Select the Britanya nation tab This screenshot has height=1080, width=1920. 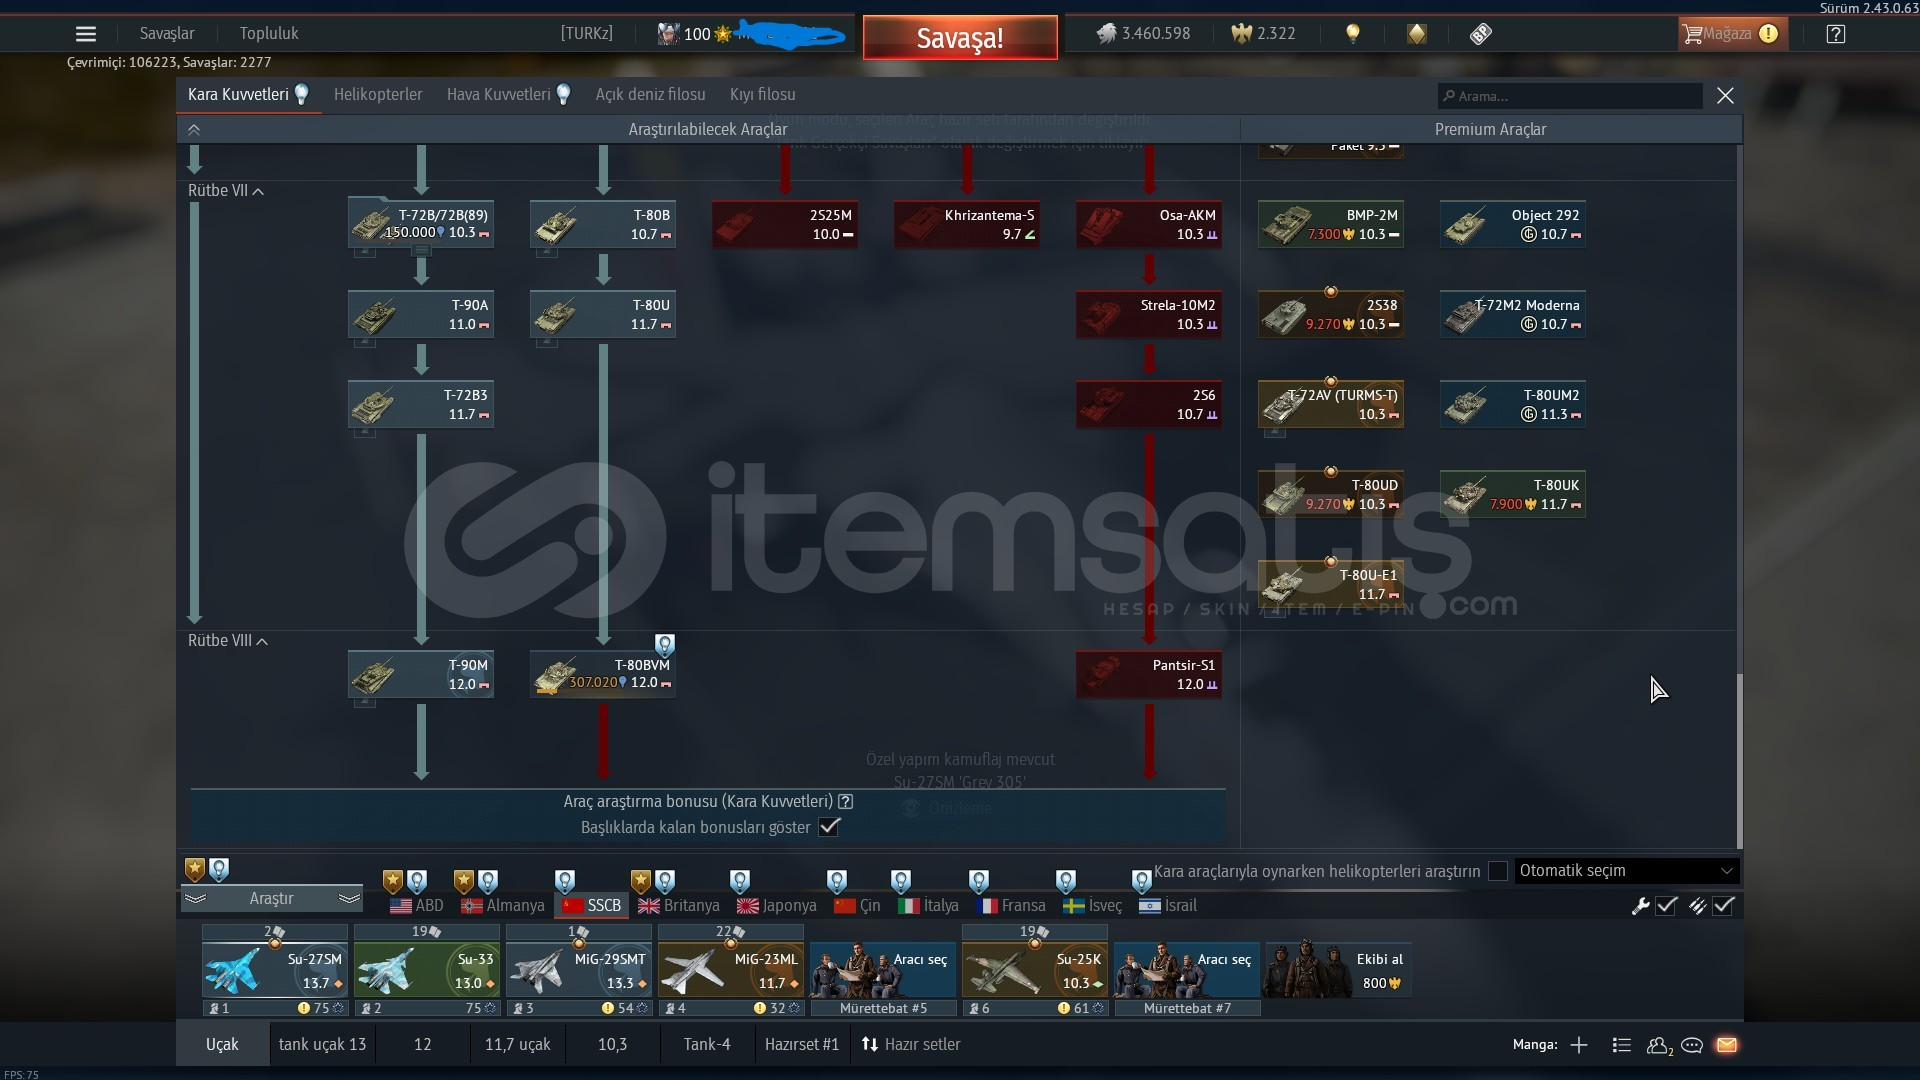679,906
